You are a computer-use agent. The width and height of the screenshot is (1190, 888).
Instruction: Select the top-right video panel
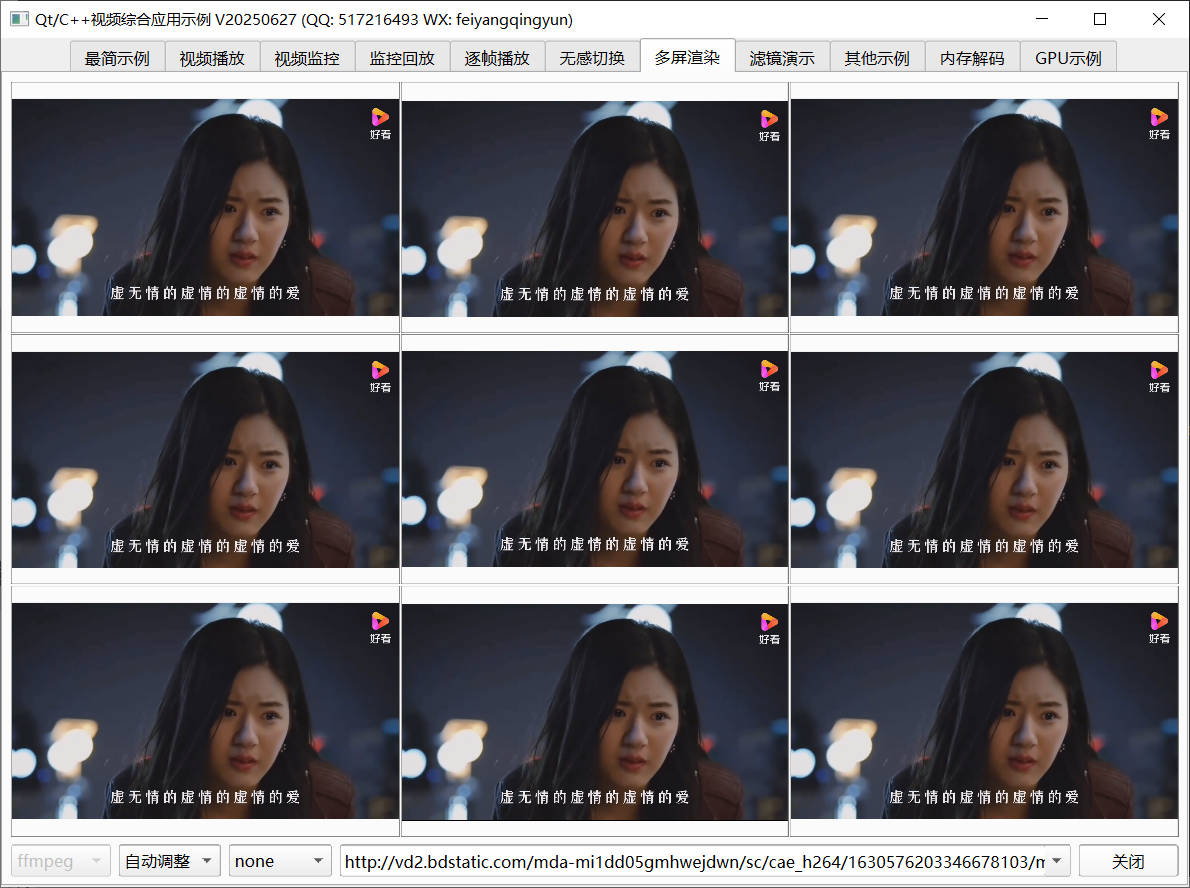(x=984, y=207)
